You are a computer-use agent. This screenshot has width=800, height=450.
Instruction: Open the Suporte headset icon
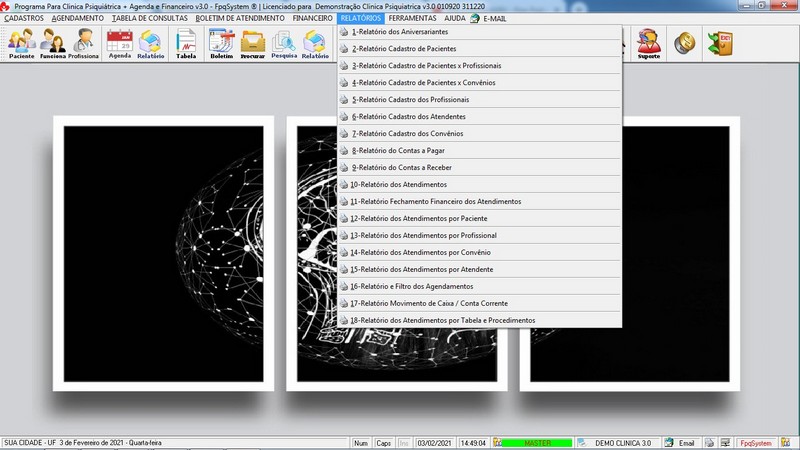click(648, 43)
